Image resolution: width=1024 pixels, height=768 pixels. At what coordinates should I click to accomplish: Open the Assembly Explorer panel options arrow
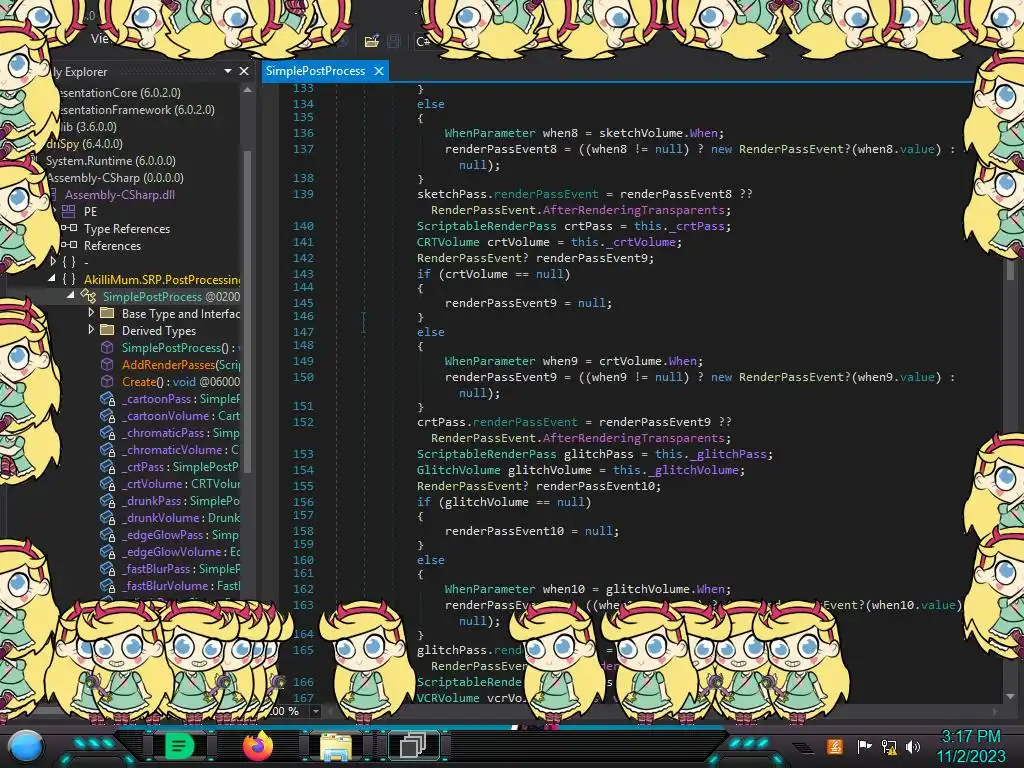pyautogui.click(x=228, y=71)
